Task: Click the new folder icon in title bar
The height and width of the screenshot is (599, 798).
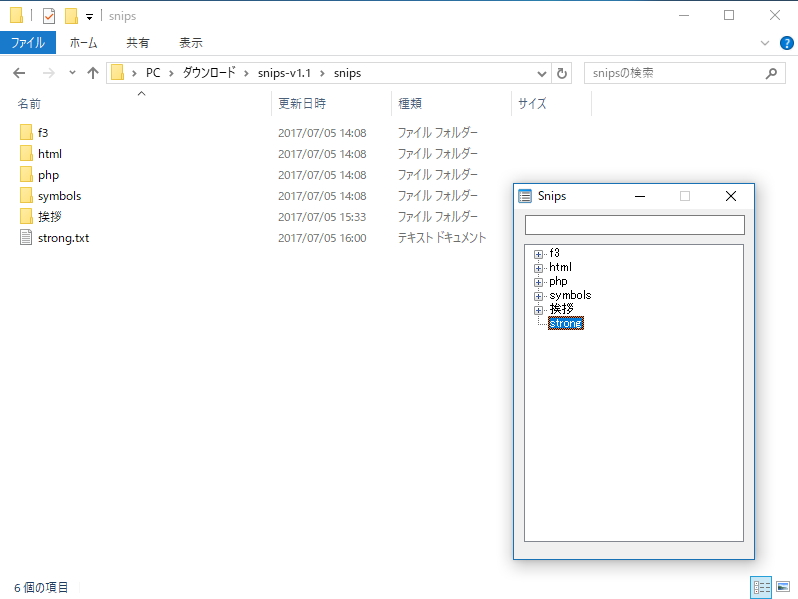Action: (x=71, y=16)
